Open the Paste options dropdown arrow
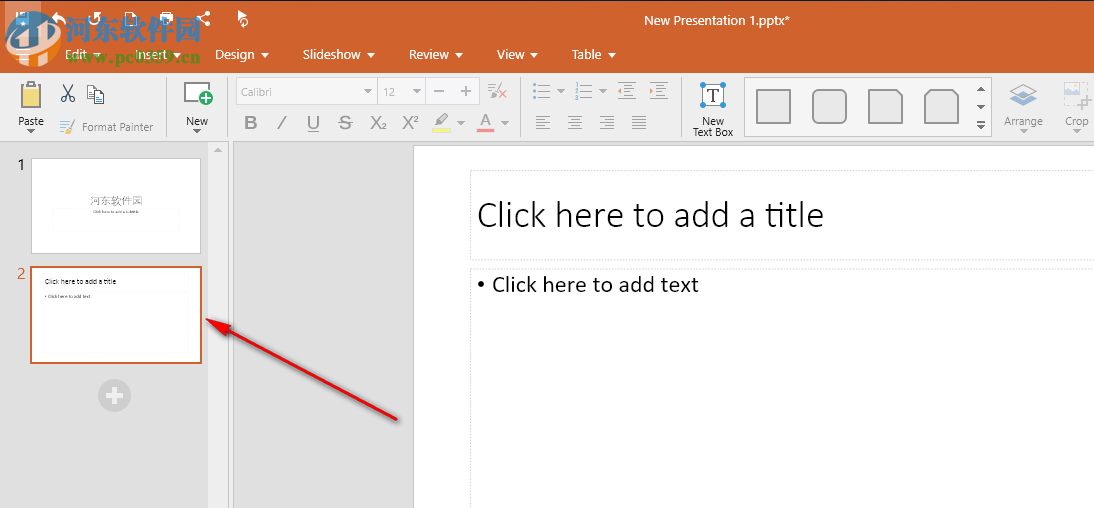1094x508 pixels. pos(31,131)
